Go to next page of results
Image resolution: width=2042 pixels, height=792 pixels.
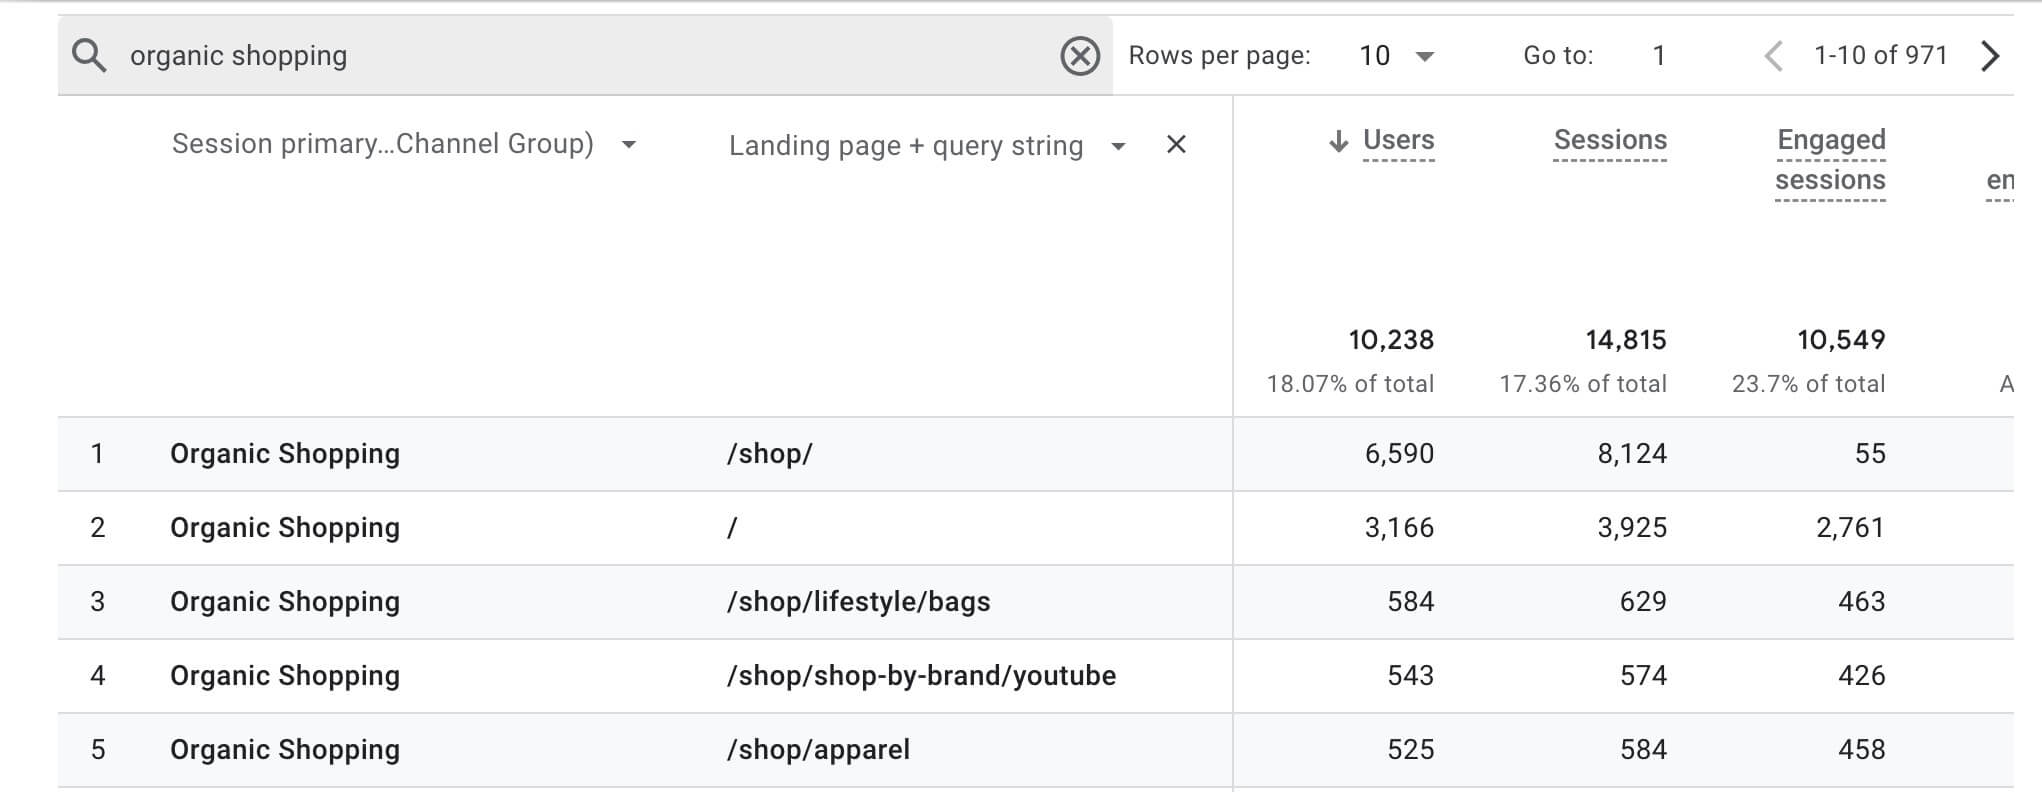point(1990,56)
